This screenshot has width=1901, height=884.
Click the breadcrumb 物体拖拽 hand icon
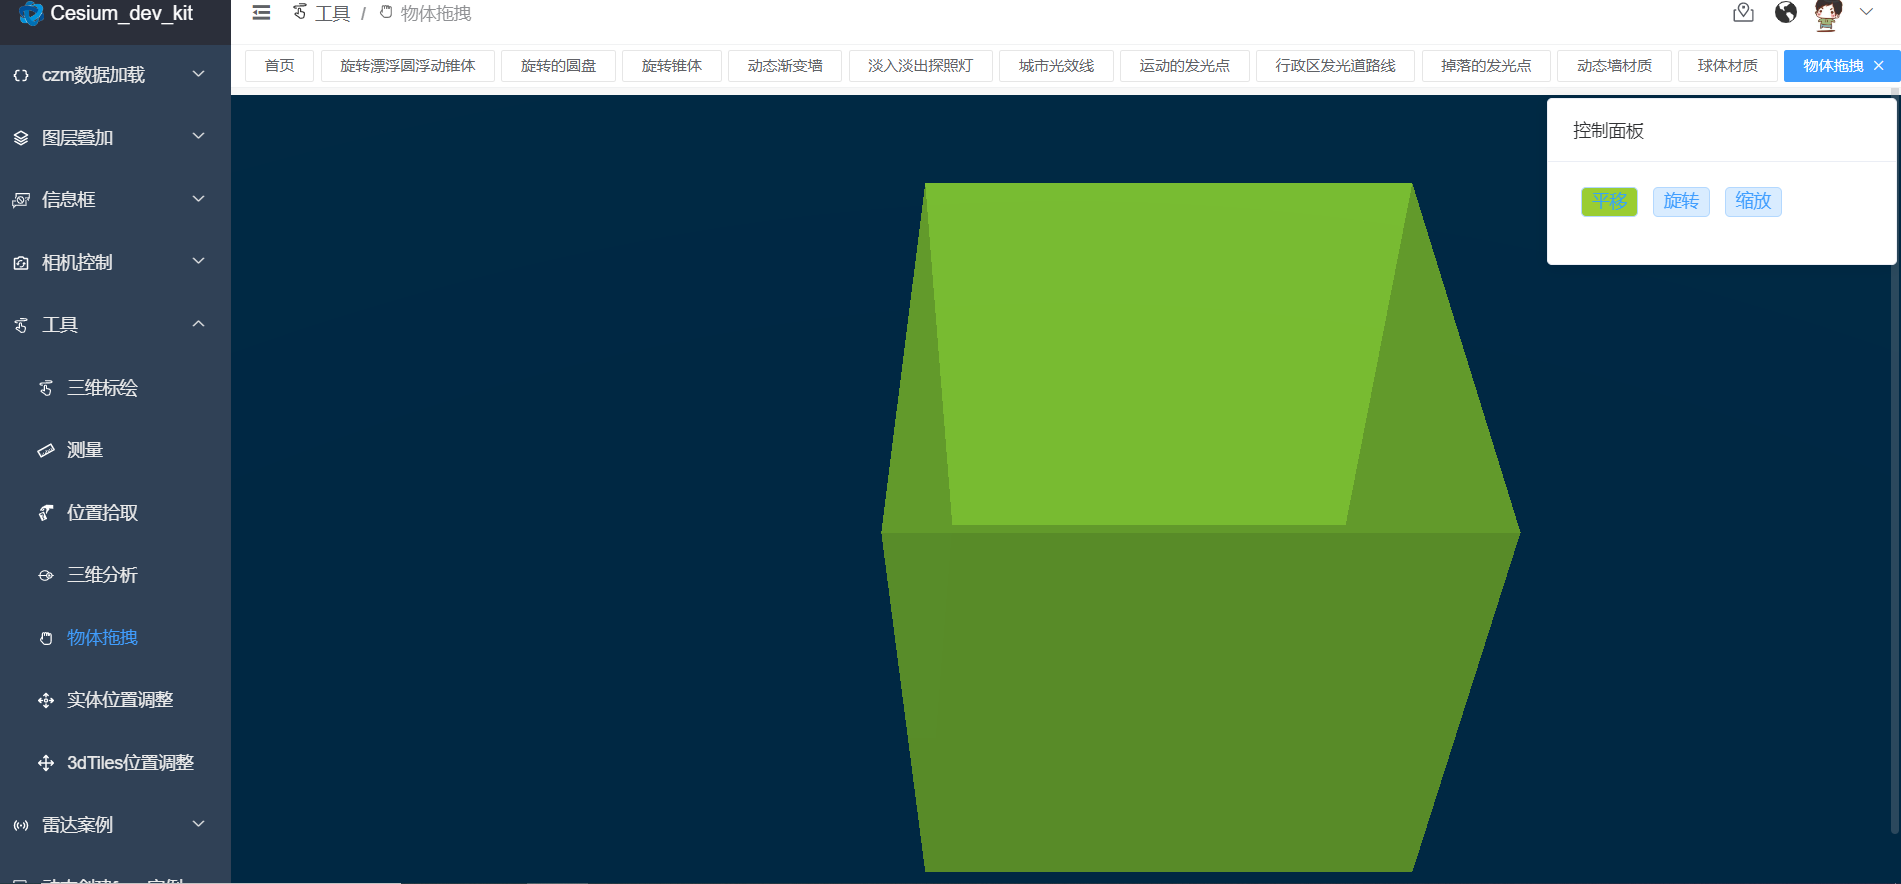click(386, 12)
